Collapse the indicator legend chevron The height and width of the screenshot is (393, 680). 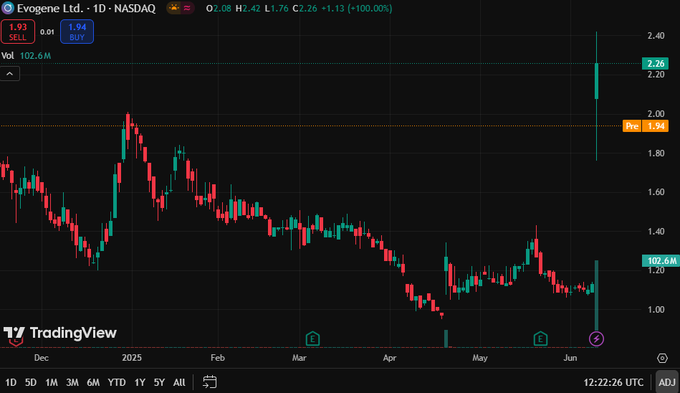(10, 74)
